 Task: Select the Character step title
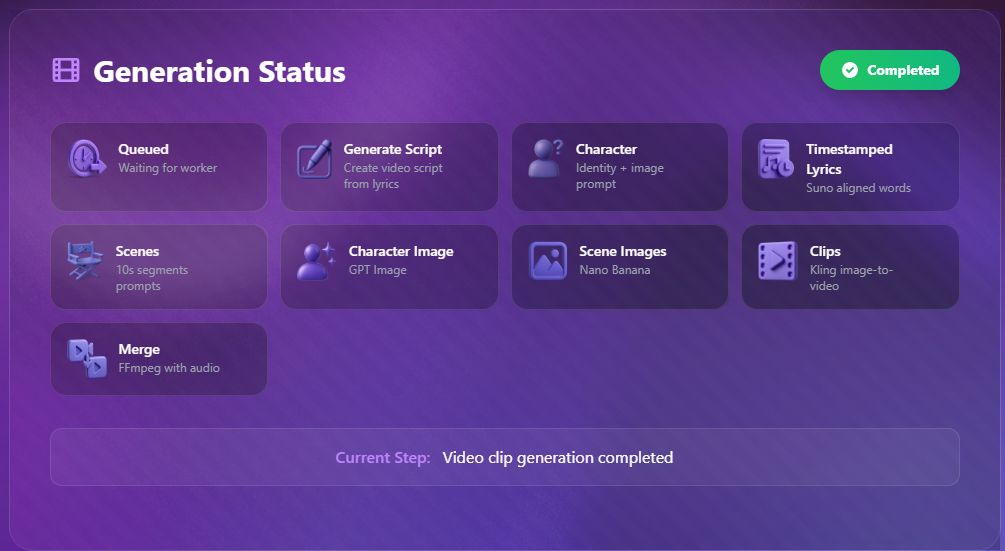pos(606,149)
